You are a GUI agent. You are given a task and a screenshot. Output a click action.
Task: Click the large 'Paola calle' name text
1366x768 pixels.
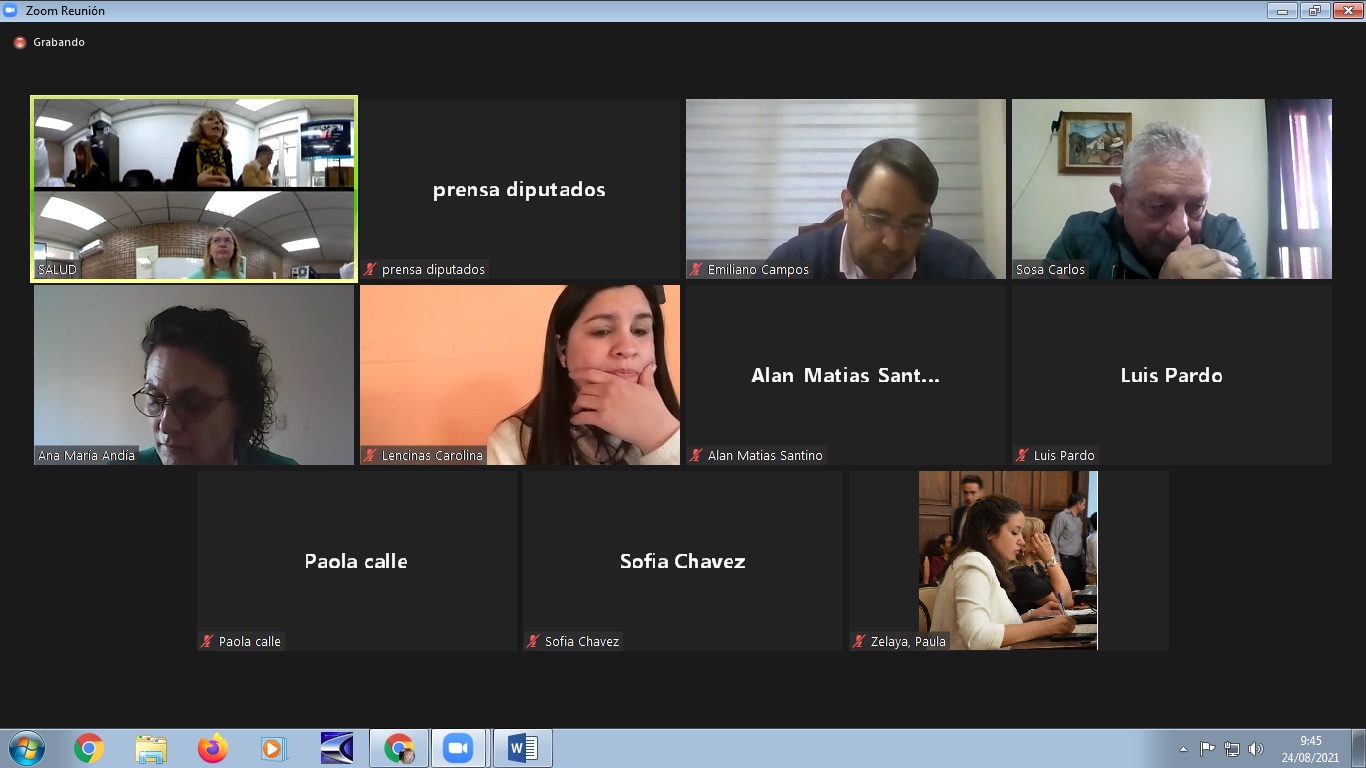pyautogui.click(x=356, y=562)
